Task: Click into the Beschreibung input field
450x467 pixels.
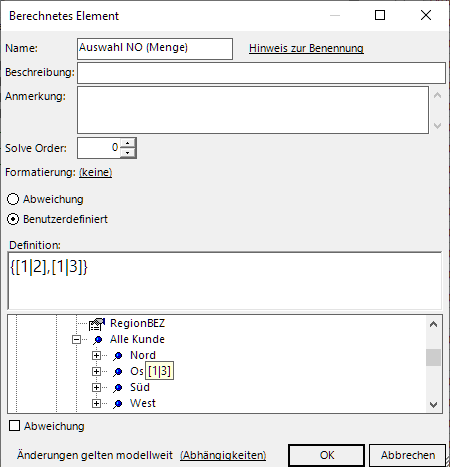Action: click(x=261, y=73)
